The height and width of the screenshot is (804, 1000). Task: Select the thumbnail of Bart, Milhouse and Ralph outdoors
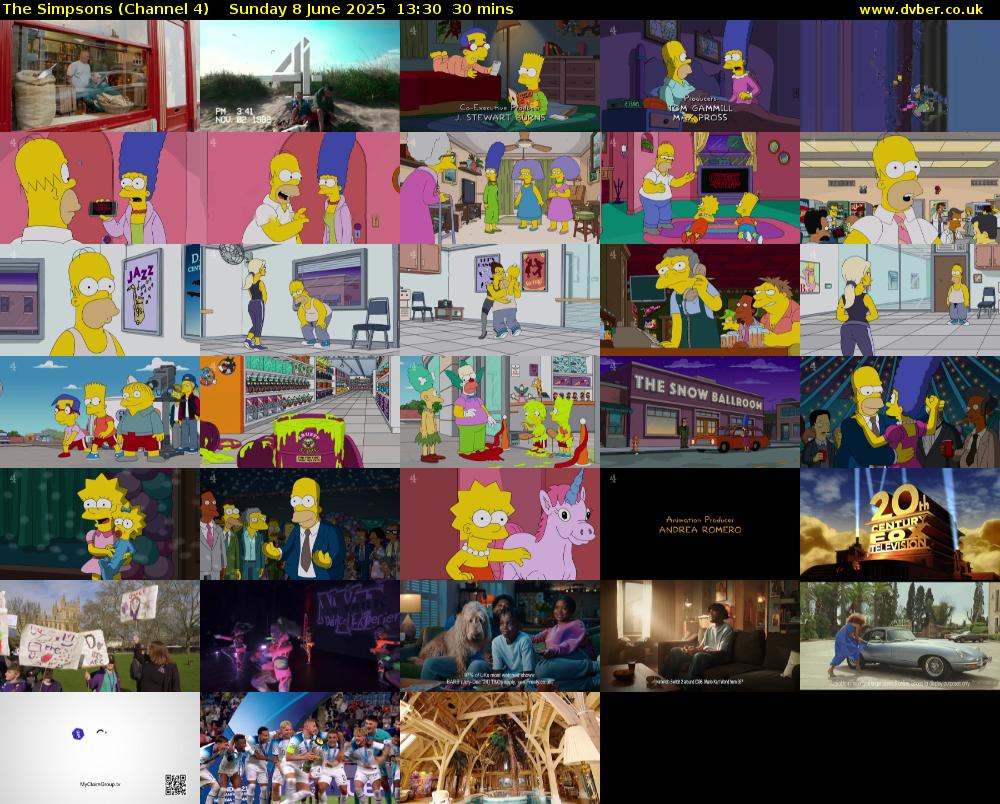pyautogui.click(x=99, y=412)
